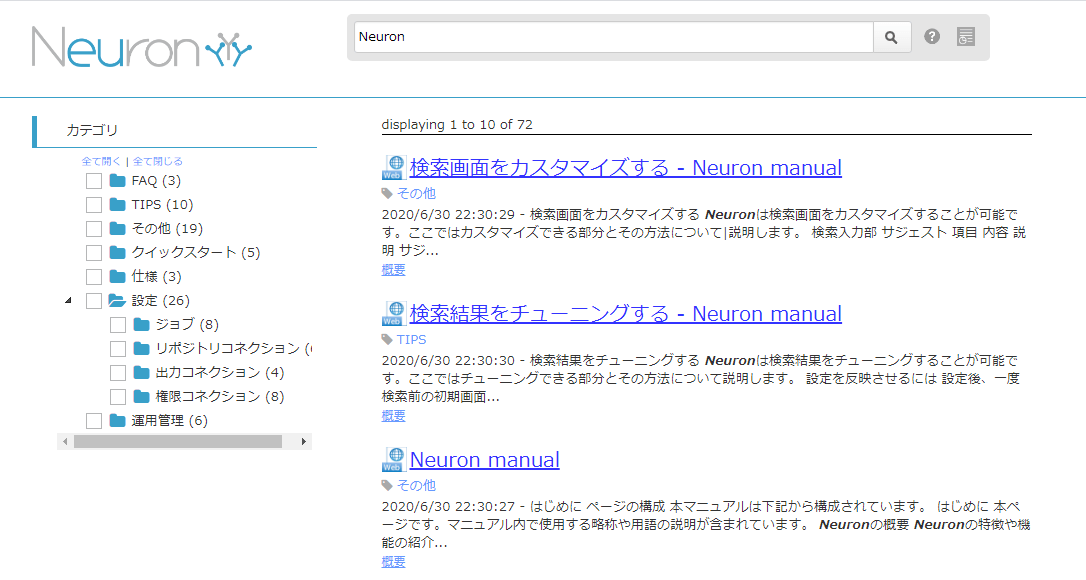
Task: Click the 権限コネクション folder icon
Action: tap(141, 396)
